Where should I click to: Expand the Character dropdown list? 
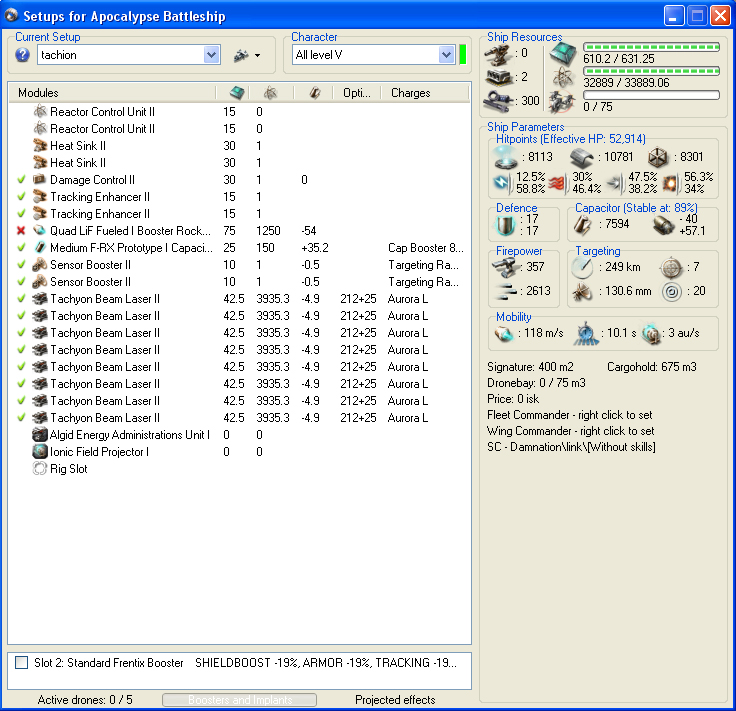(446, 55)
